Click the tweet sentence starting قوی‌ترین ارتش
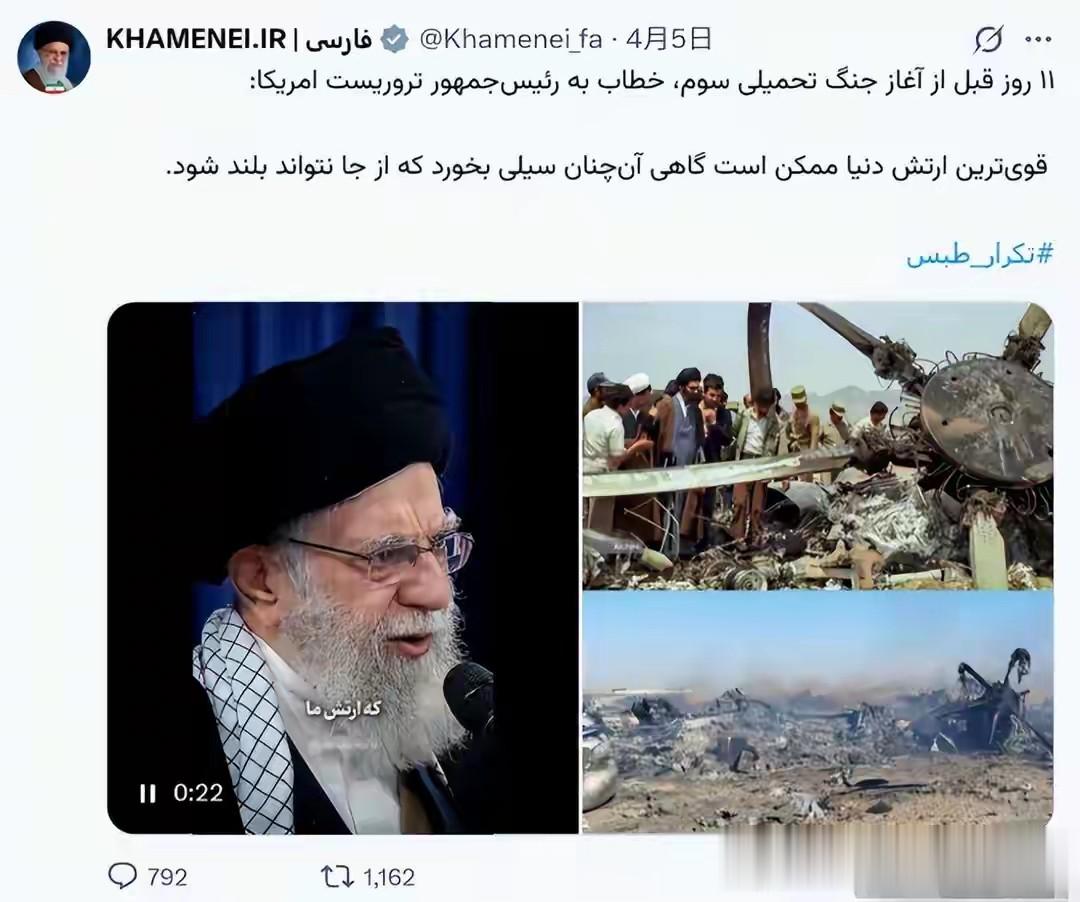Screen dimensions: 1080x902 (607, 167)
